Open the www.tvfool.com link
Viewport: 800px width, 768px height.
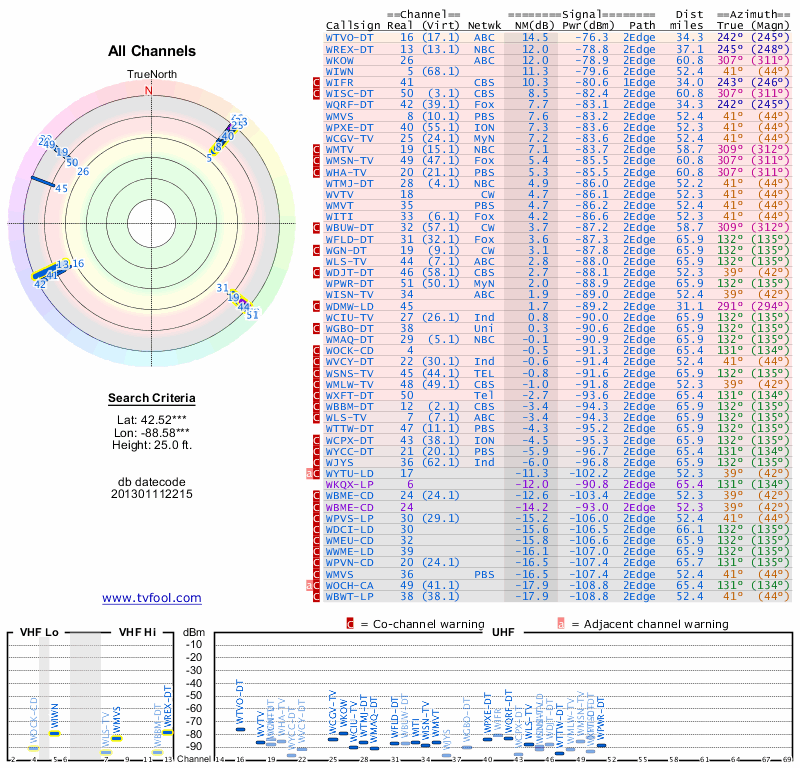pyautogui.click(x=152, y=598)
